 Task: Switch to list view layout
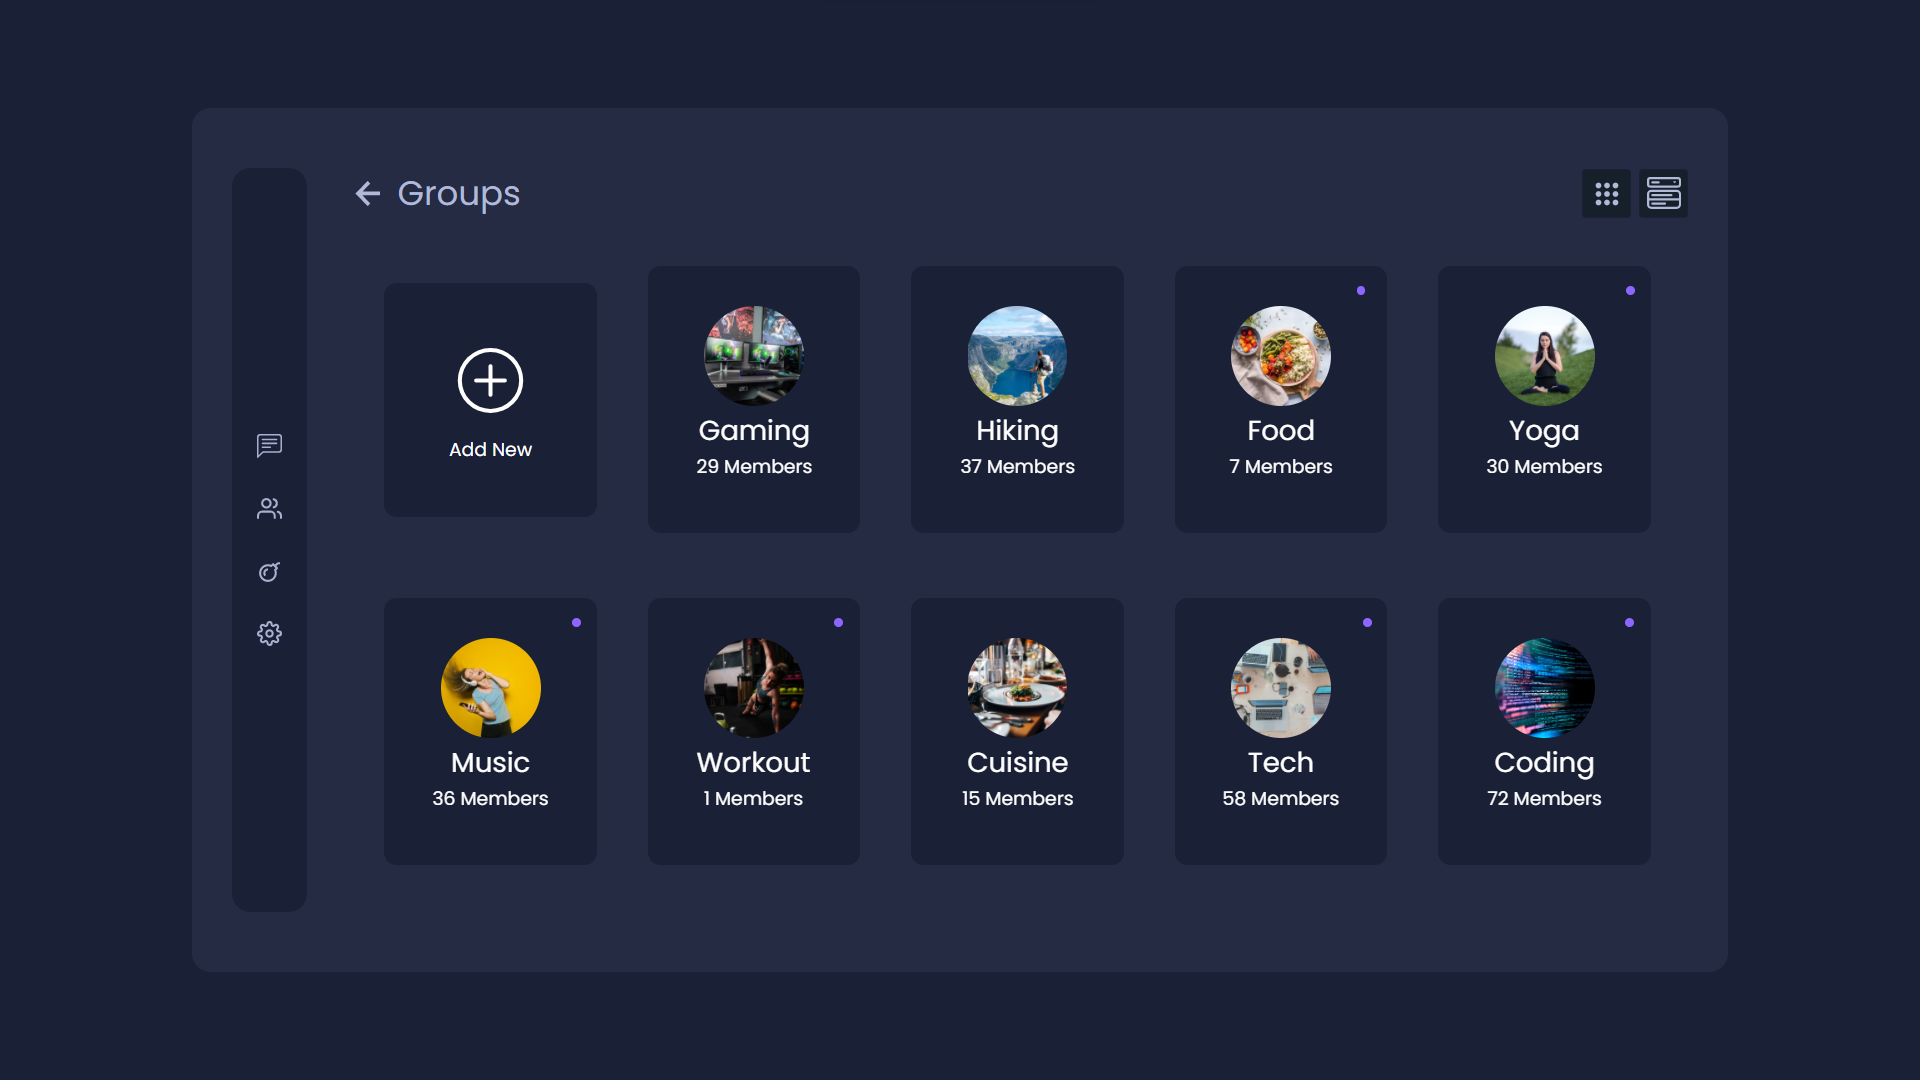(1663, 193)
